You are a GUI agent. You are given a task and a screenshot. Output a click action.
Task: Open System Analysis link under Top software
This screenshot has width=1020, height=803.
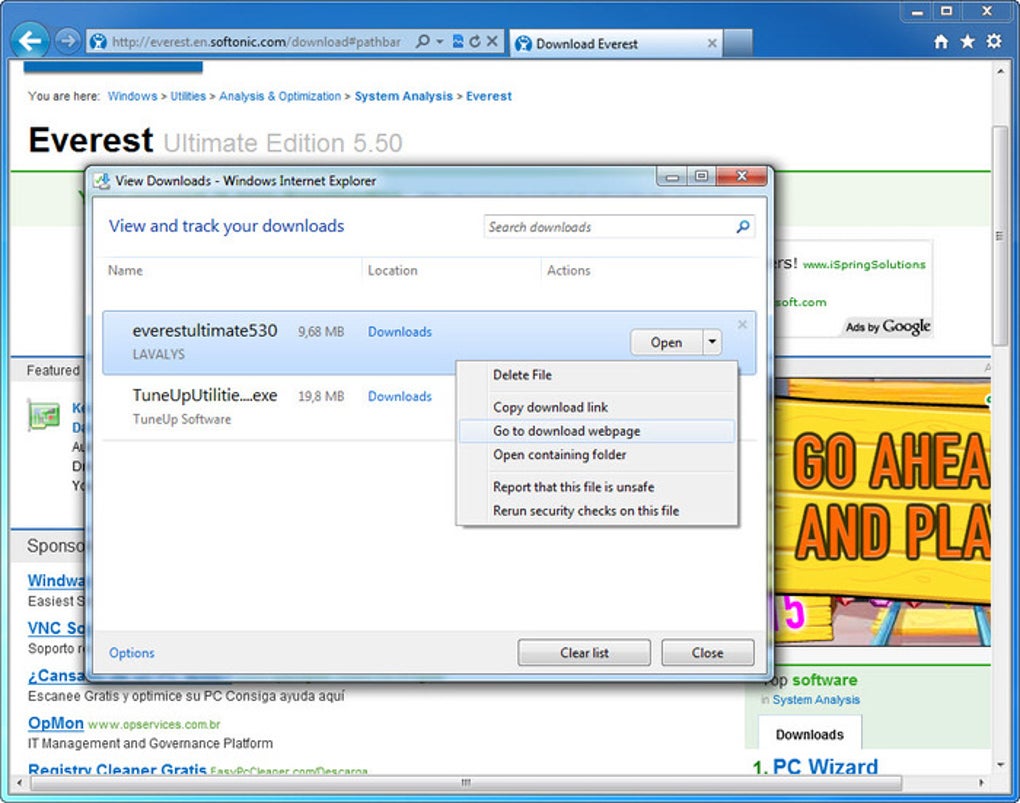click(x=816, y=700)
